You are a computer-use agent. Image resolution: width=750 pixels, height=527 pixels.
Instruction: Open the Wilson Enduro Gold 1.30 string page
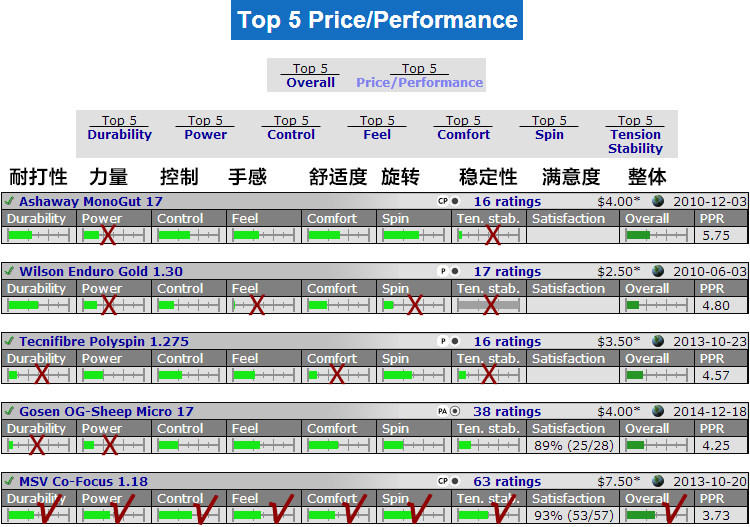click(x=101, y=271)
